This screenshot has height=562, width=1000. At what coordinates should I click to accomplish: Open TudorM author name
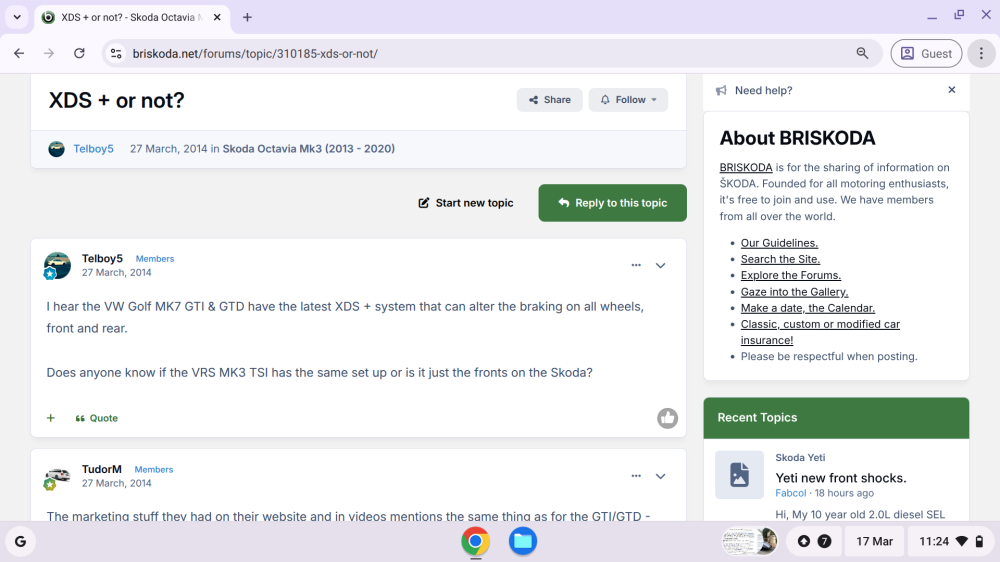pyautogui.click(x=101, y=469)
